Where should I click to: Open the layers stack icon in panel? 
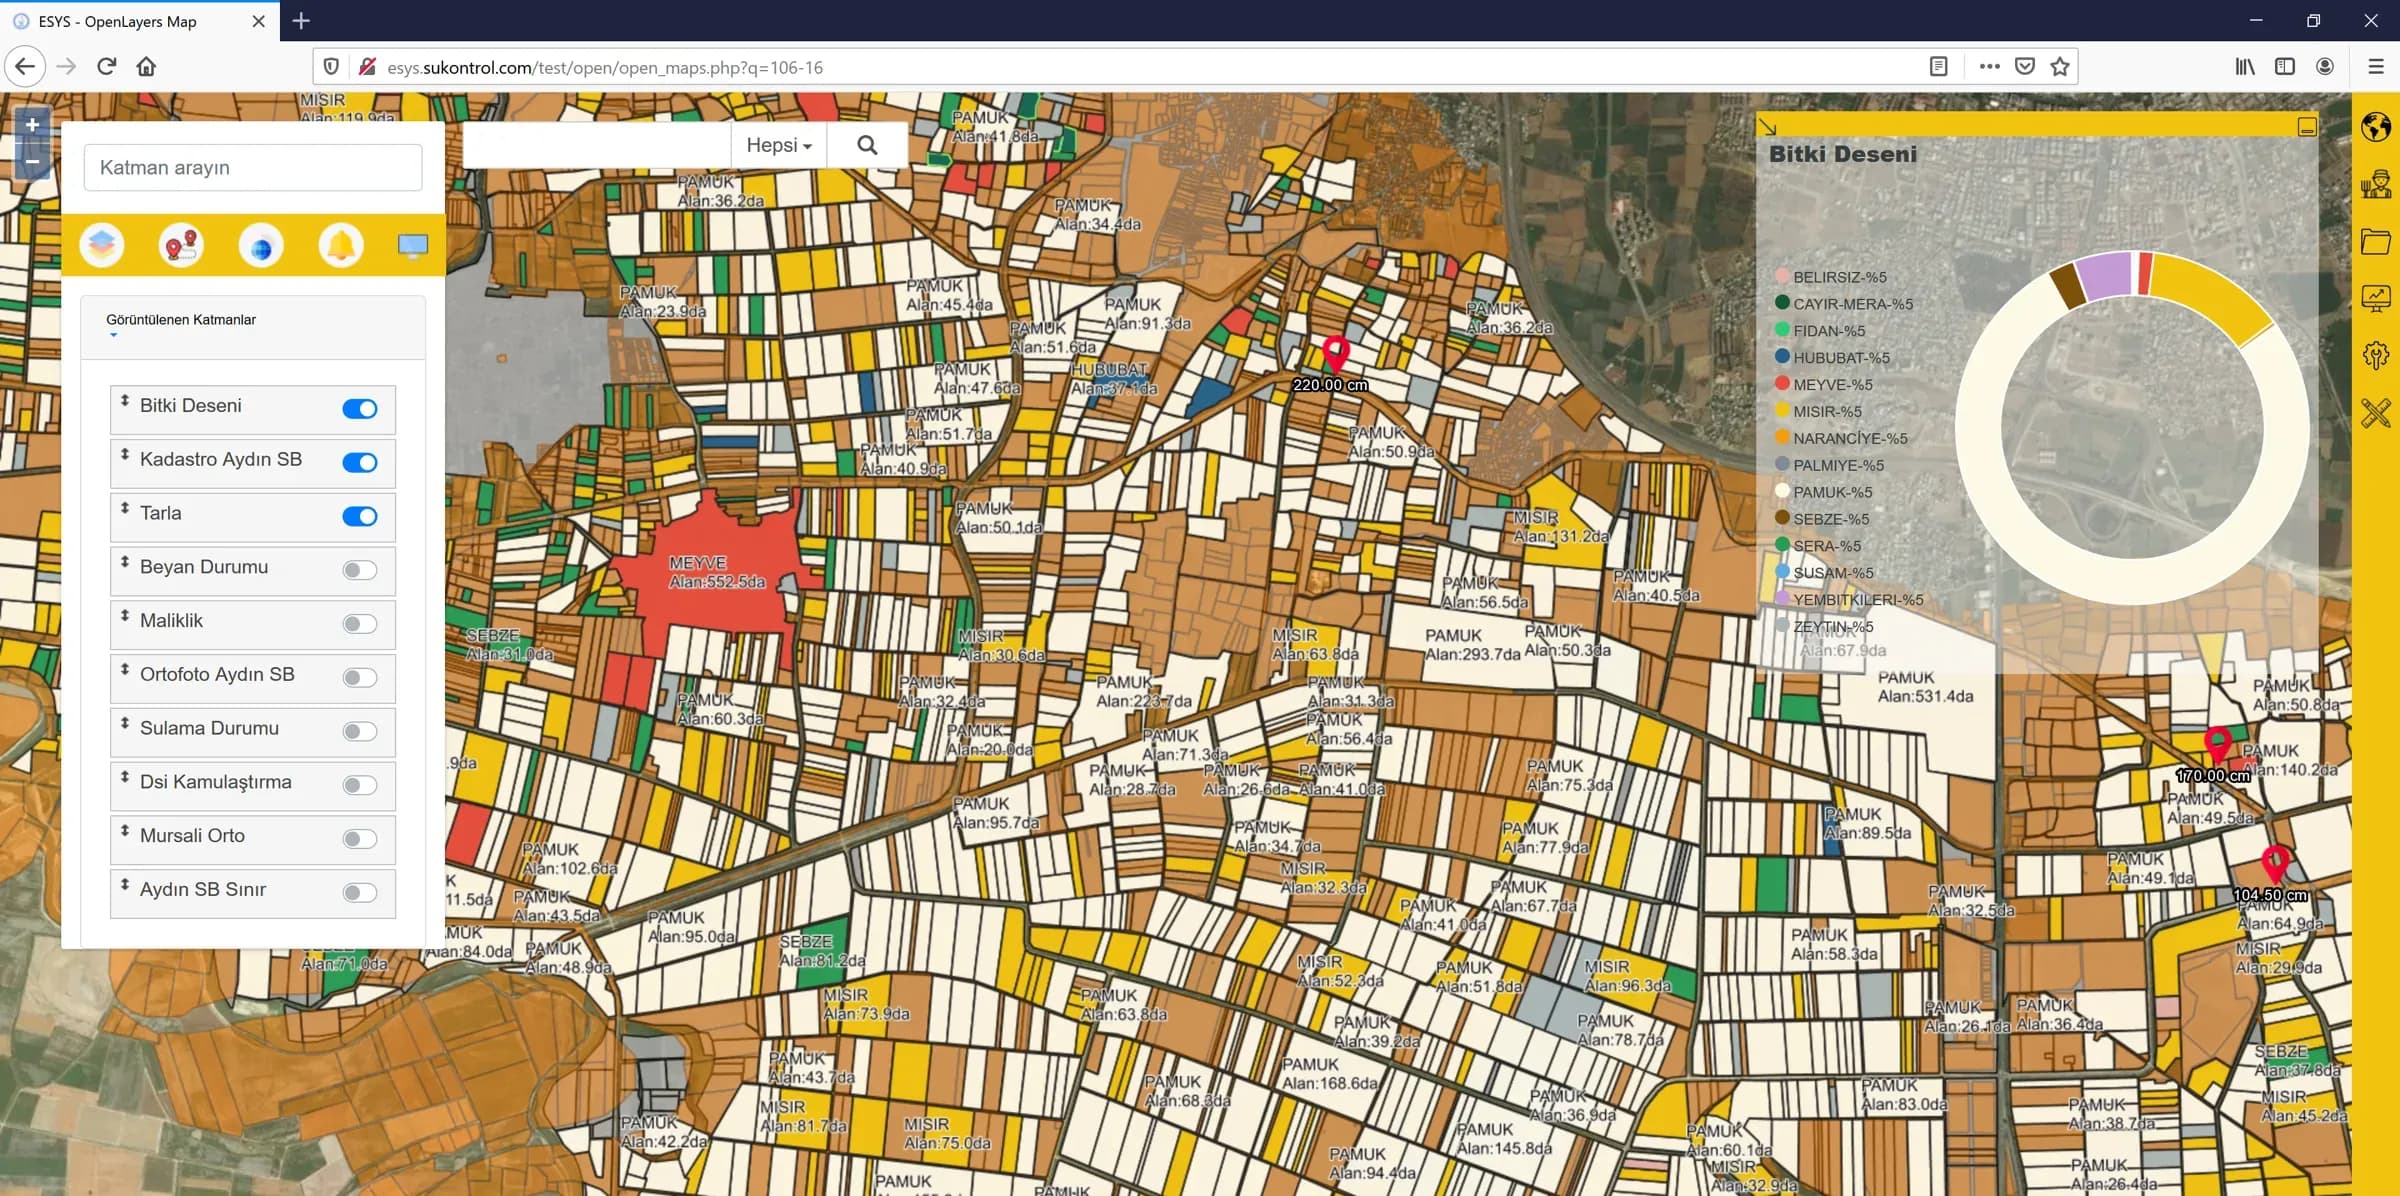tap(102, 245)
